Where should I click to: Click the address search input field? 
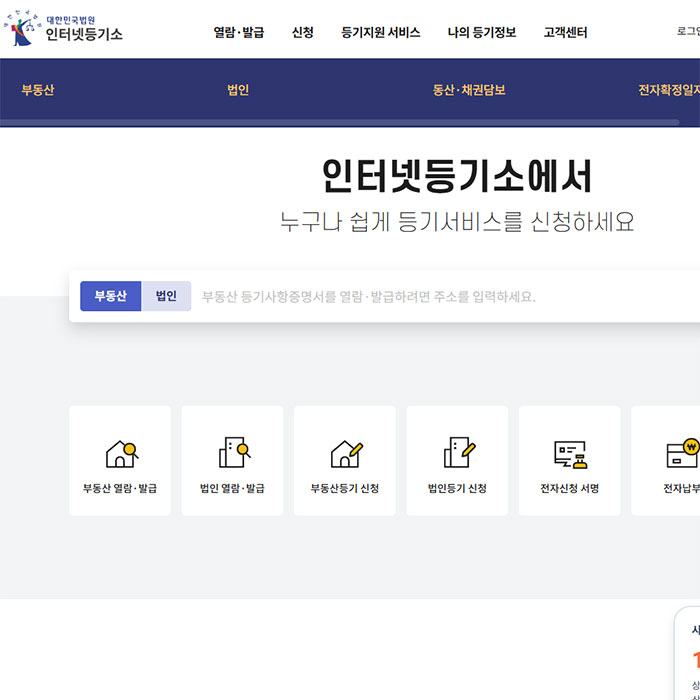click(x=446, y=296)
